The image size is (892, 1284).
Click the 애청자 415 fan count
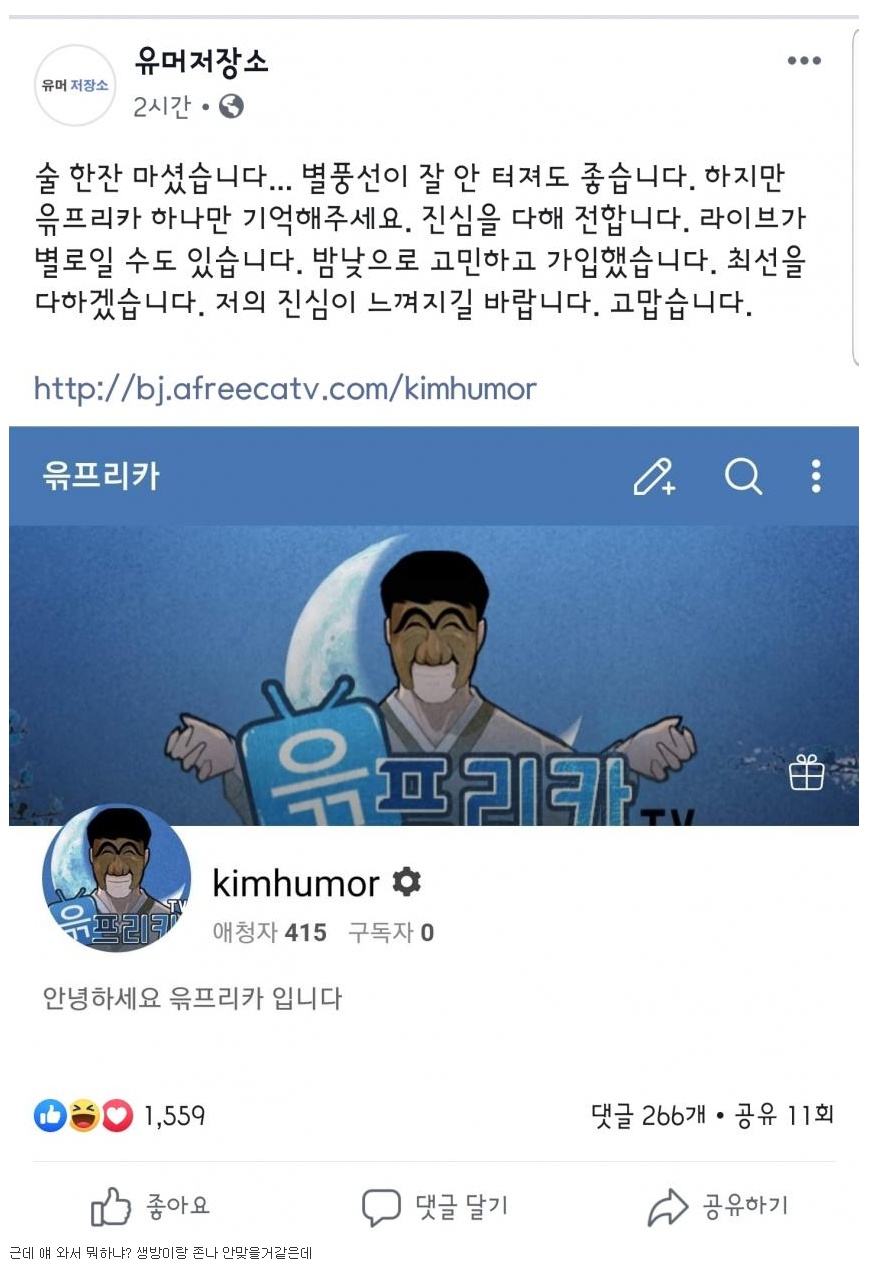click(269, 933)
